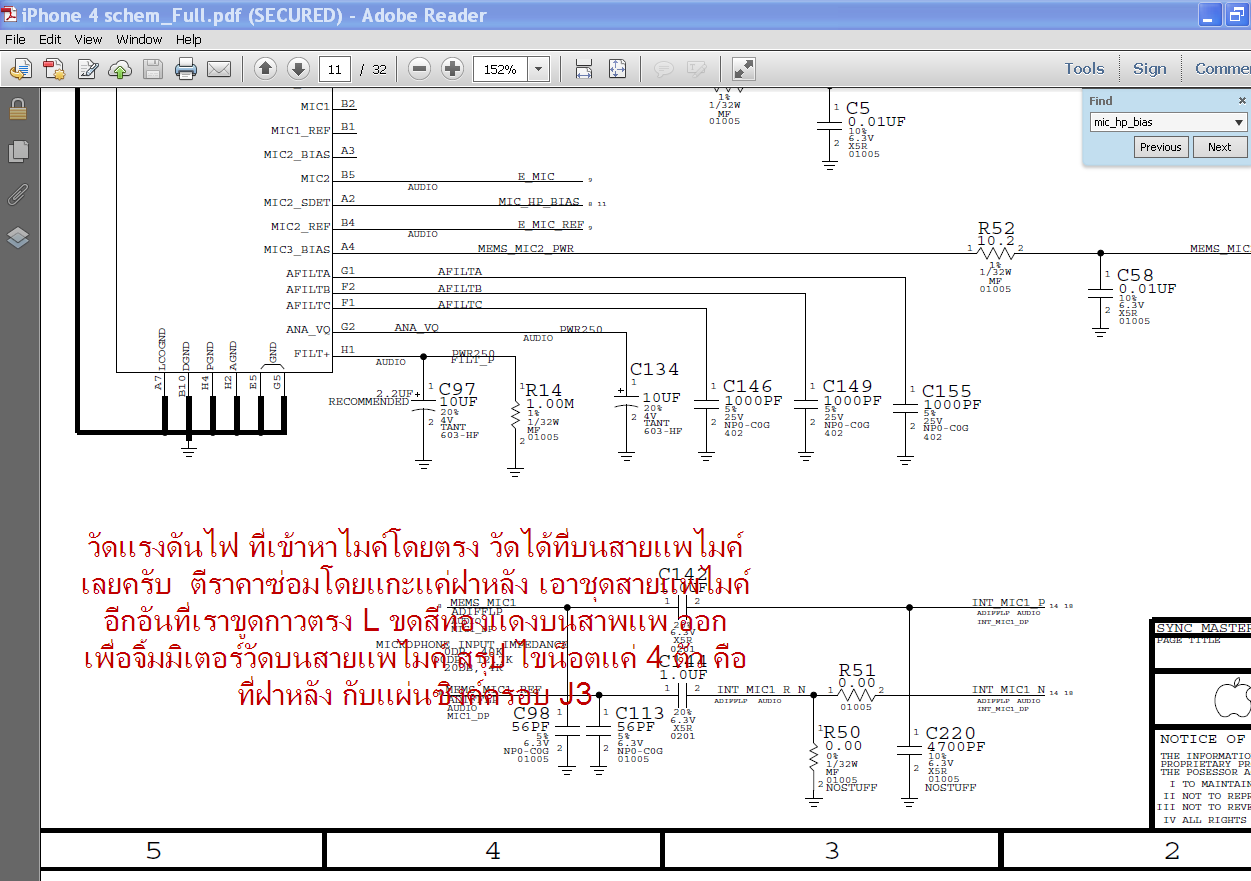Screen dimensions: 1251x881
Task: Click the highlight text icon
Action: (x=697, y=69)
